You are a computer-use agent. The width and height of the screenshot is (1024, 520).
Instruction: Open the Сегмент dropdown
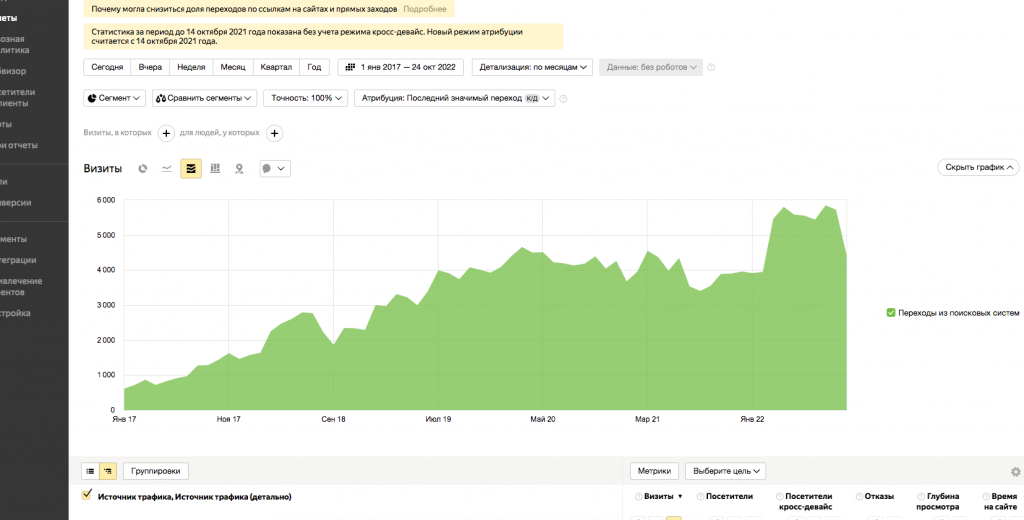click(x=114, y=99)
